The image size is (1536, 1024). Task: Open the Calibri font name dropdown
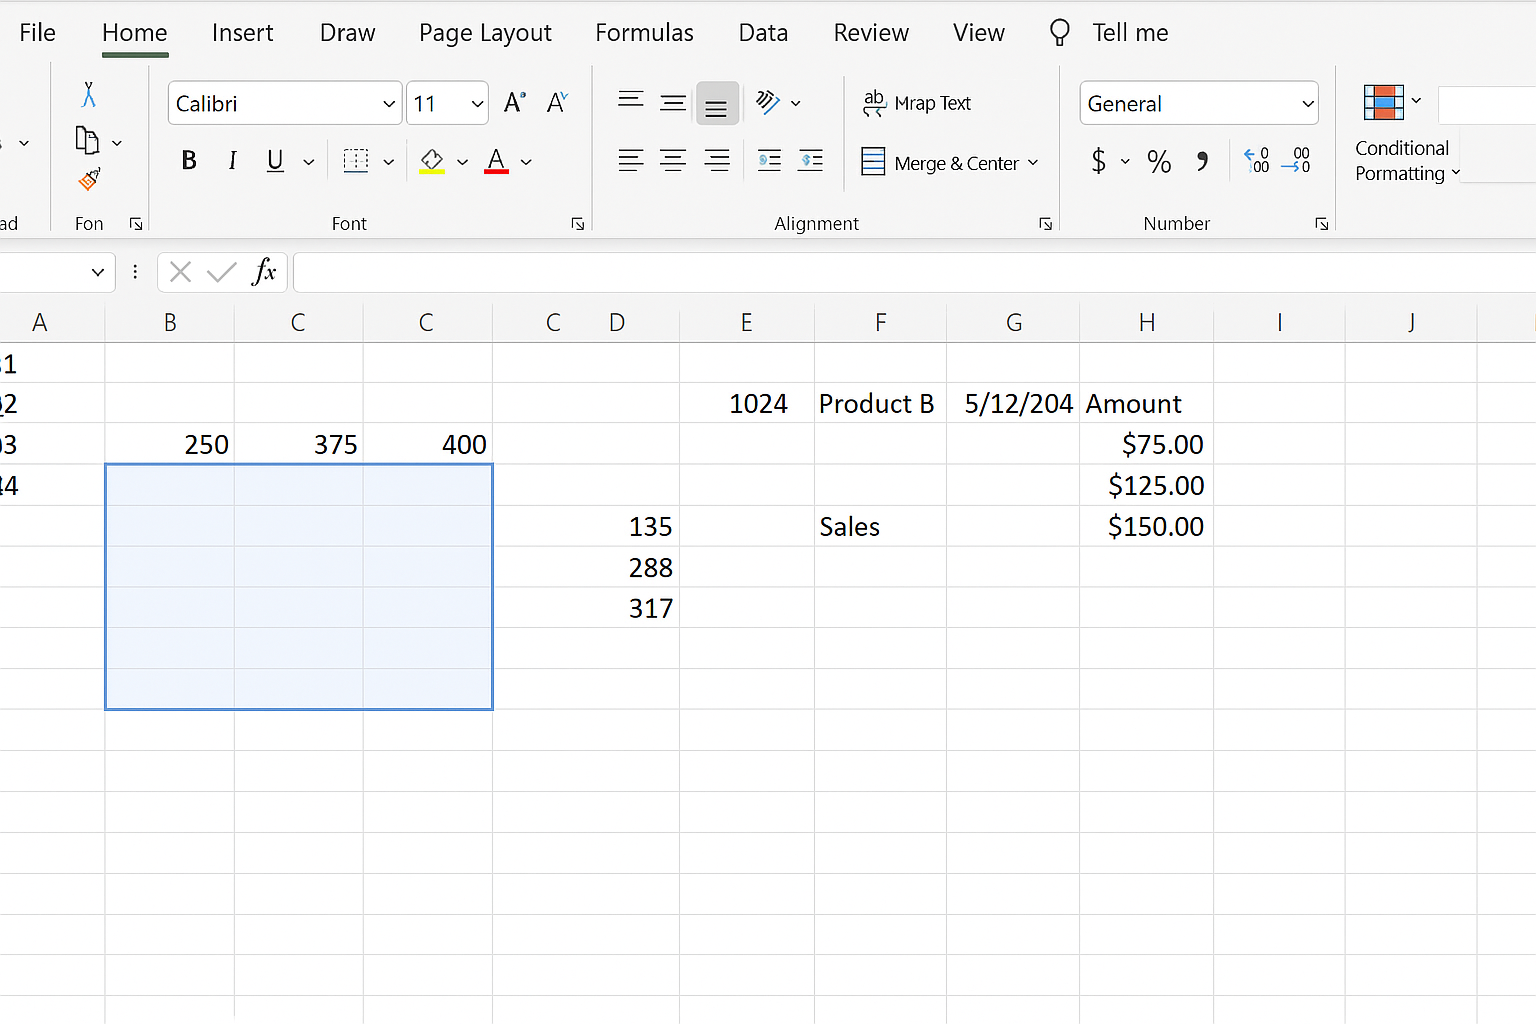pos(389,104)
